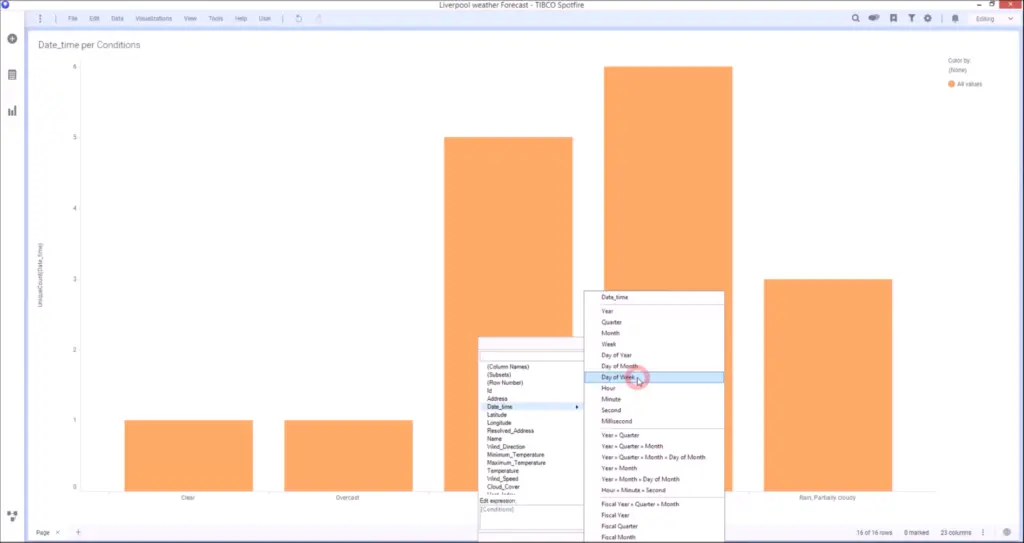
Task: Click the undo arrow in toolbar
Action: coord(299,18)
